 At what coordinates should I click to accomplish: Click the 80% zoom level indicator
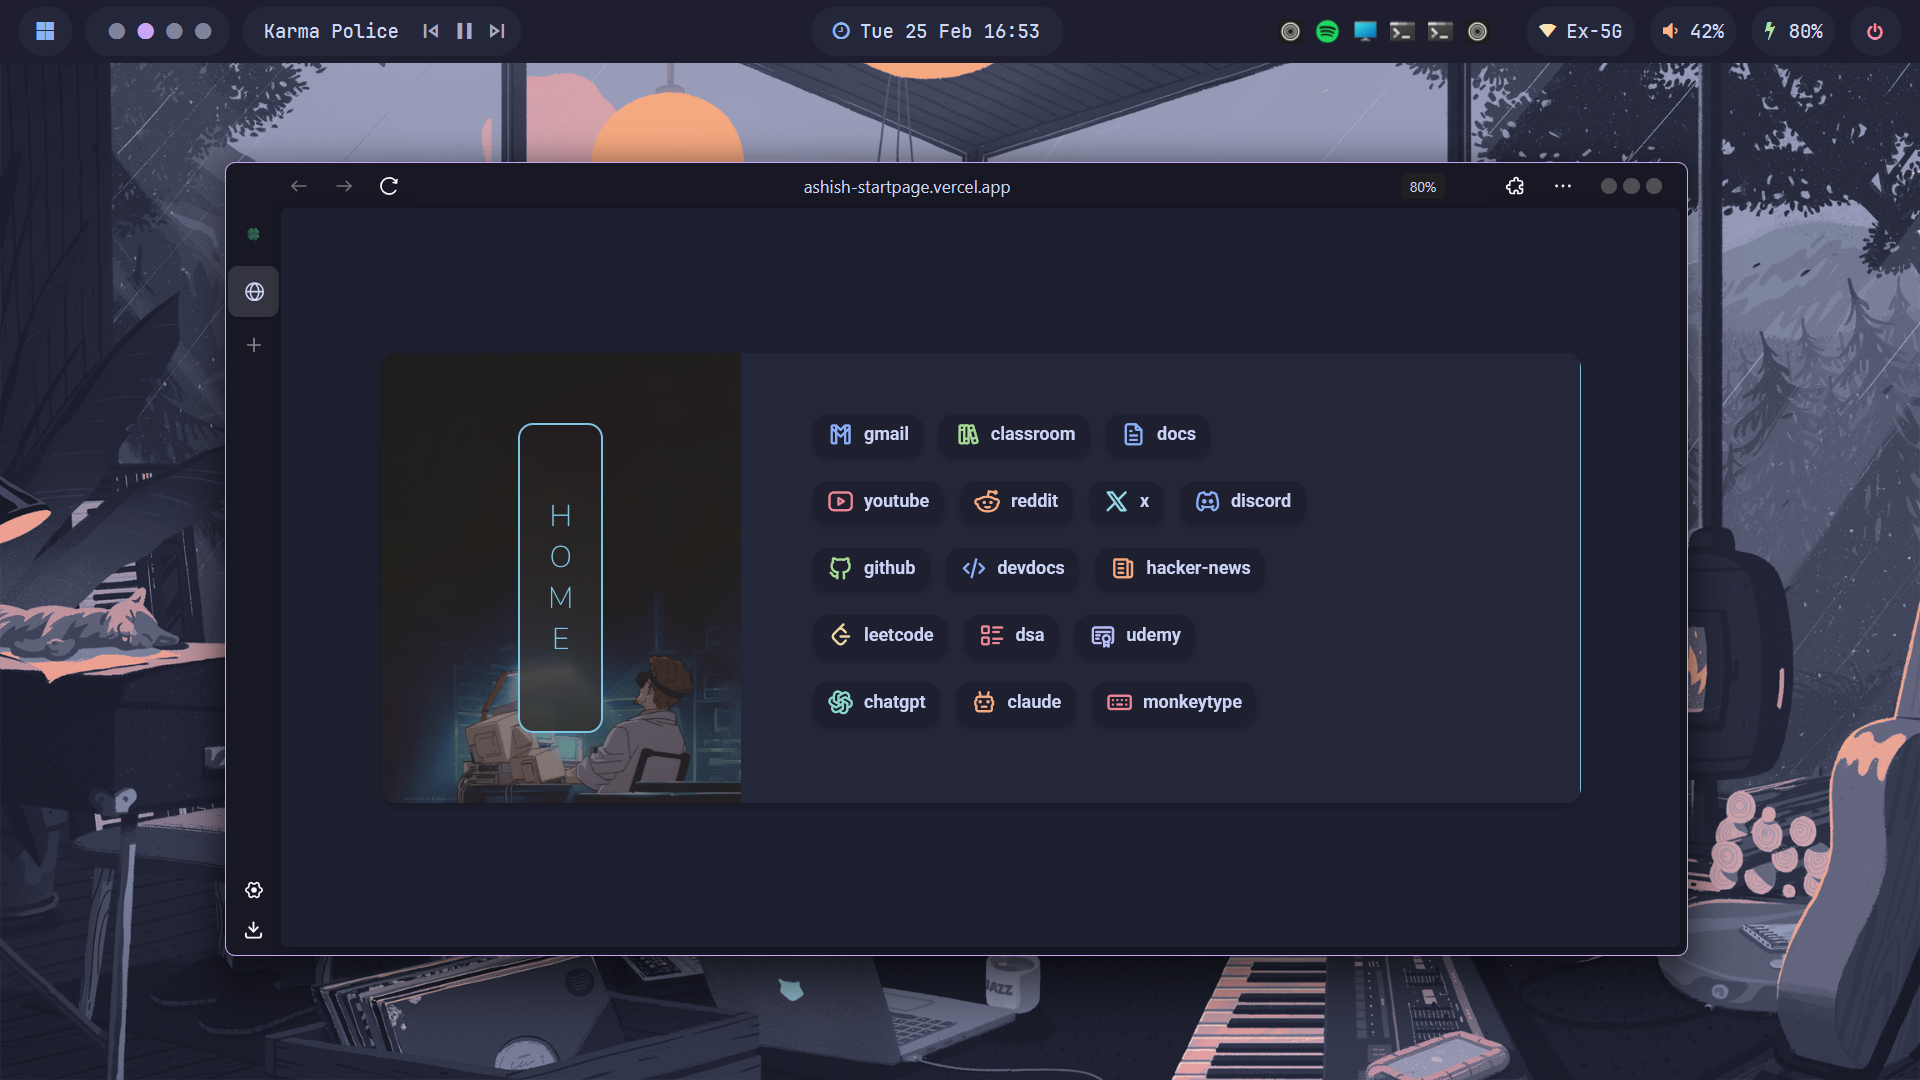[x=1422, y=187]
